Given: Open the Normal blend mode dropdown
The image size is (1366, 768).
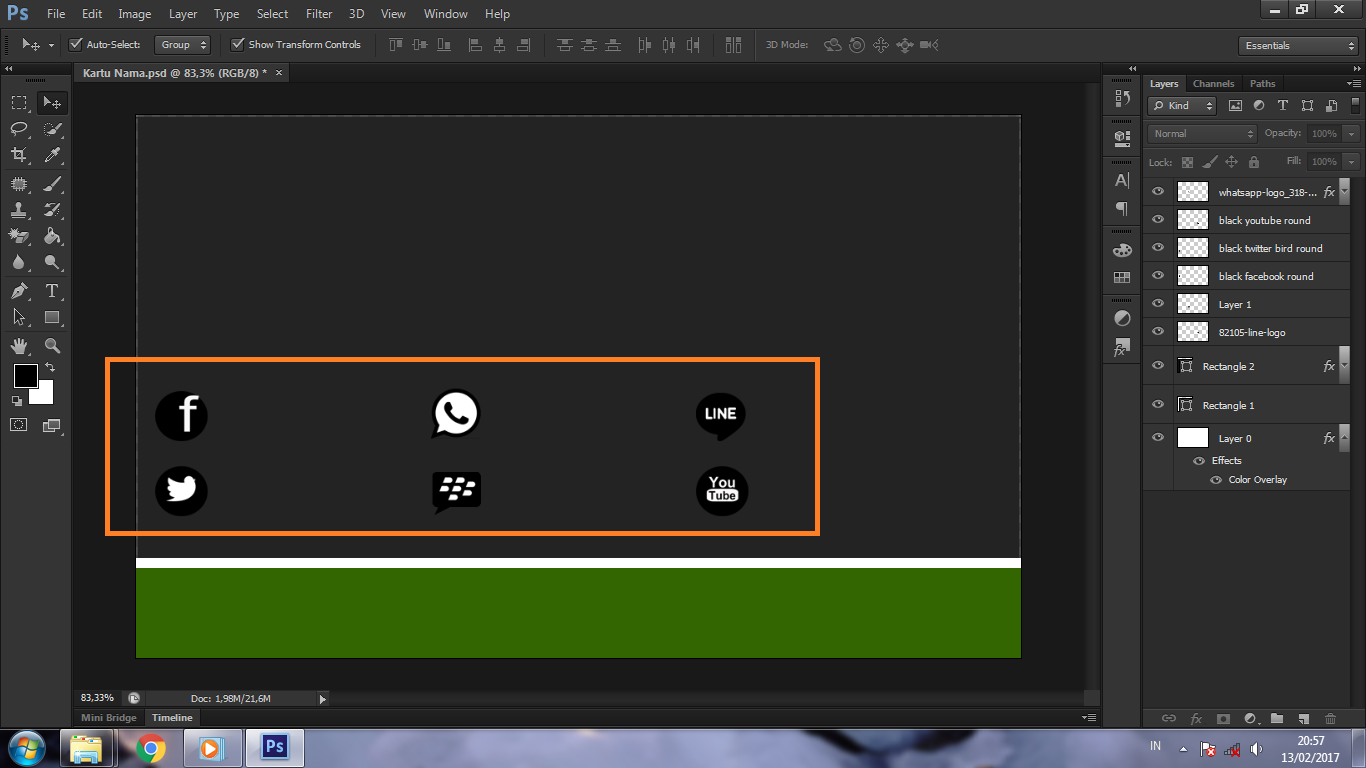Looking at the screenshot, I should [x=1203, y=134].
